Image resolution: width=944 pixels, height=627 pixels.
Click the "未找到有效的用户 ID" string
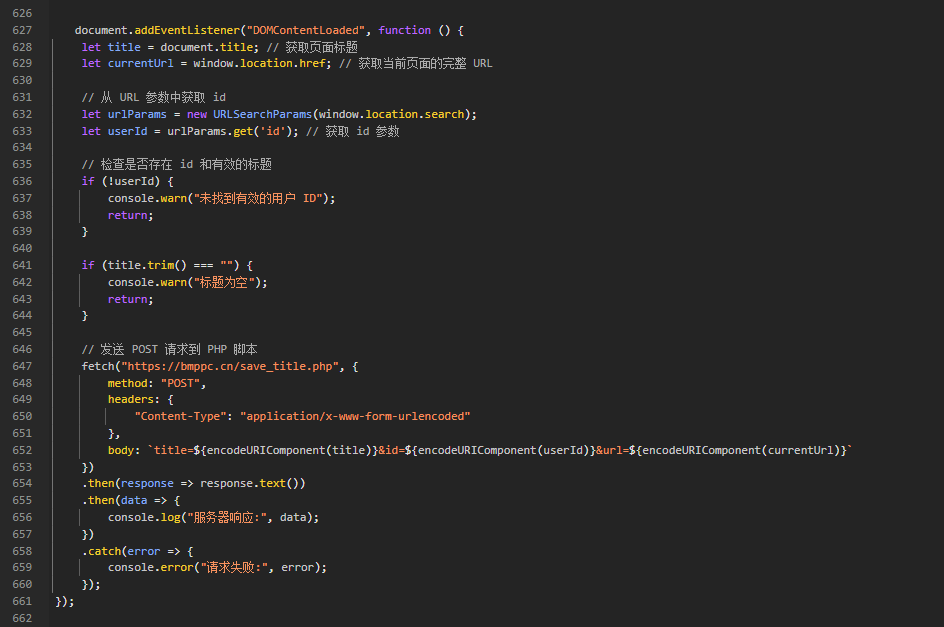(257, 198)
